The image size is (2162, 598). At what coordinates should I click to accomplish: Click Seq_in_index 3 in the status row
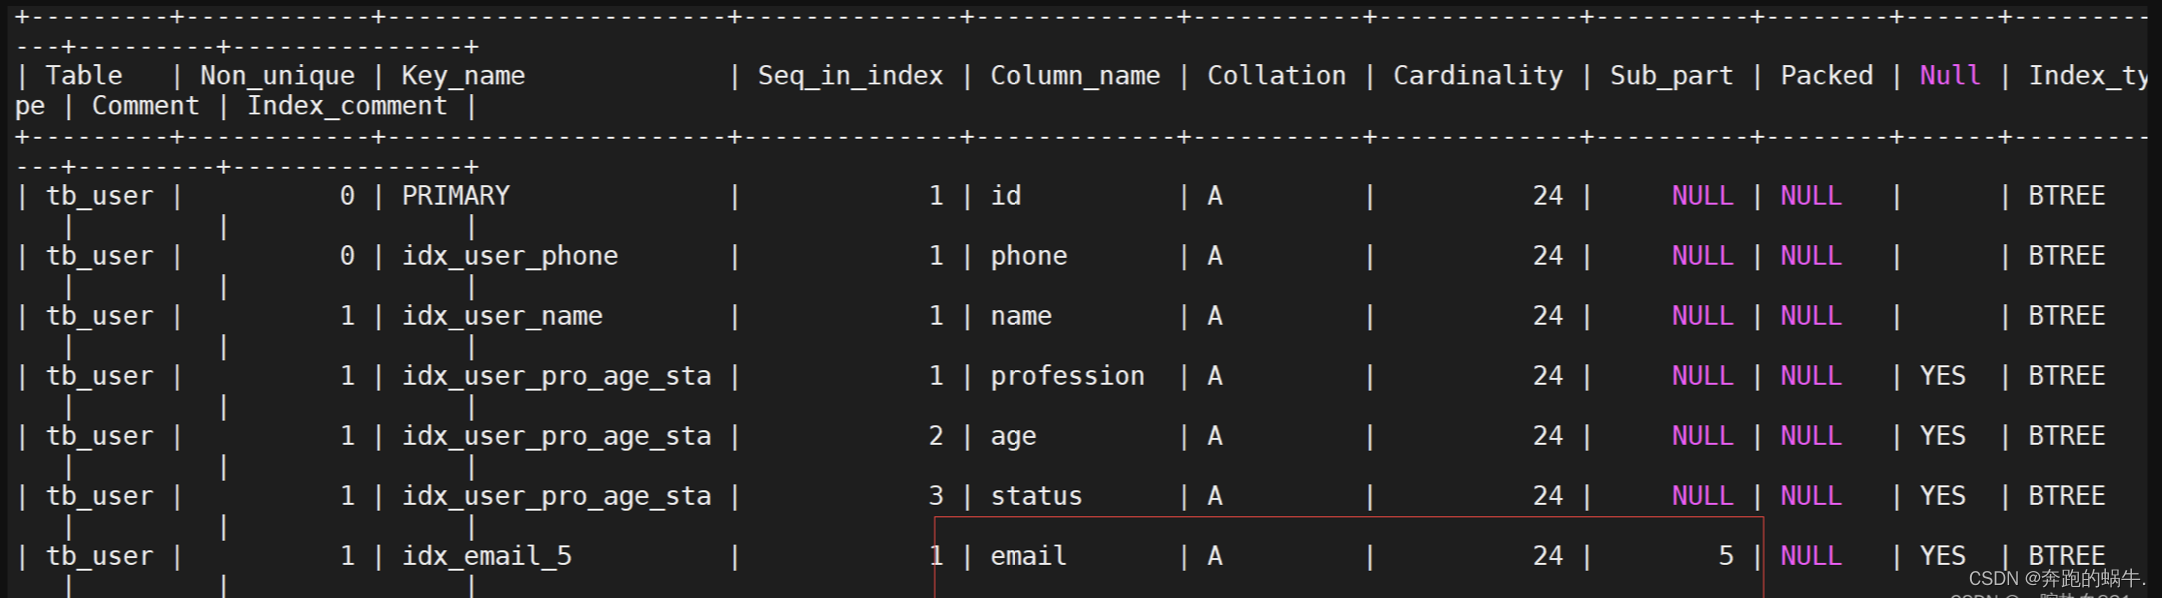click(936, 496)
